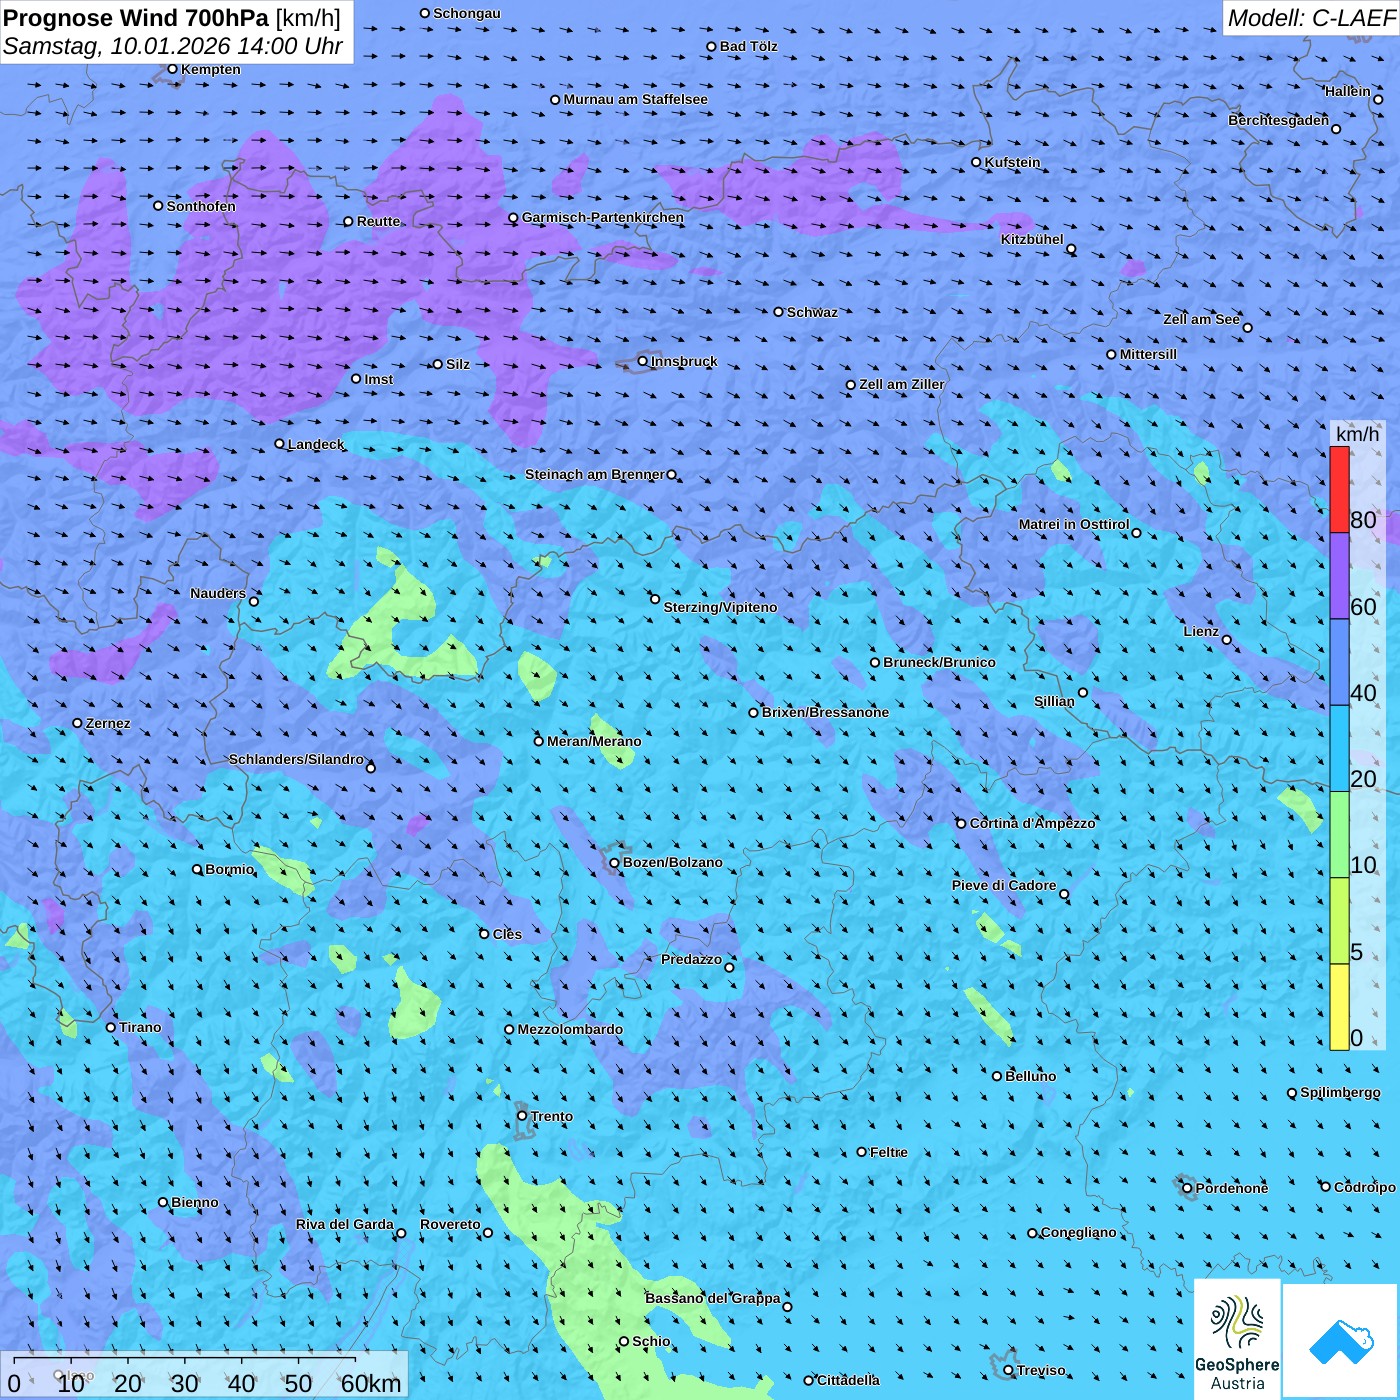Click the Lienz label
This screenshot has width=1400, height=1400.
[1201, 631]
